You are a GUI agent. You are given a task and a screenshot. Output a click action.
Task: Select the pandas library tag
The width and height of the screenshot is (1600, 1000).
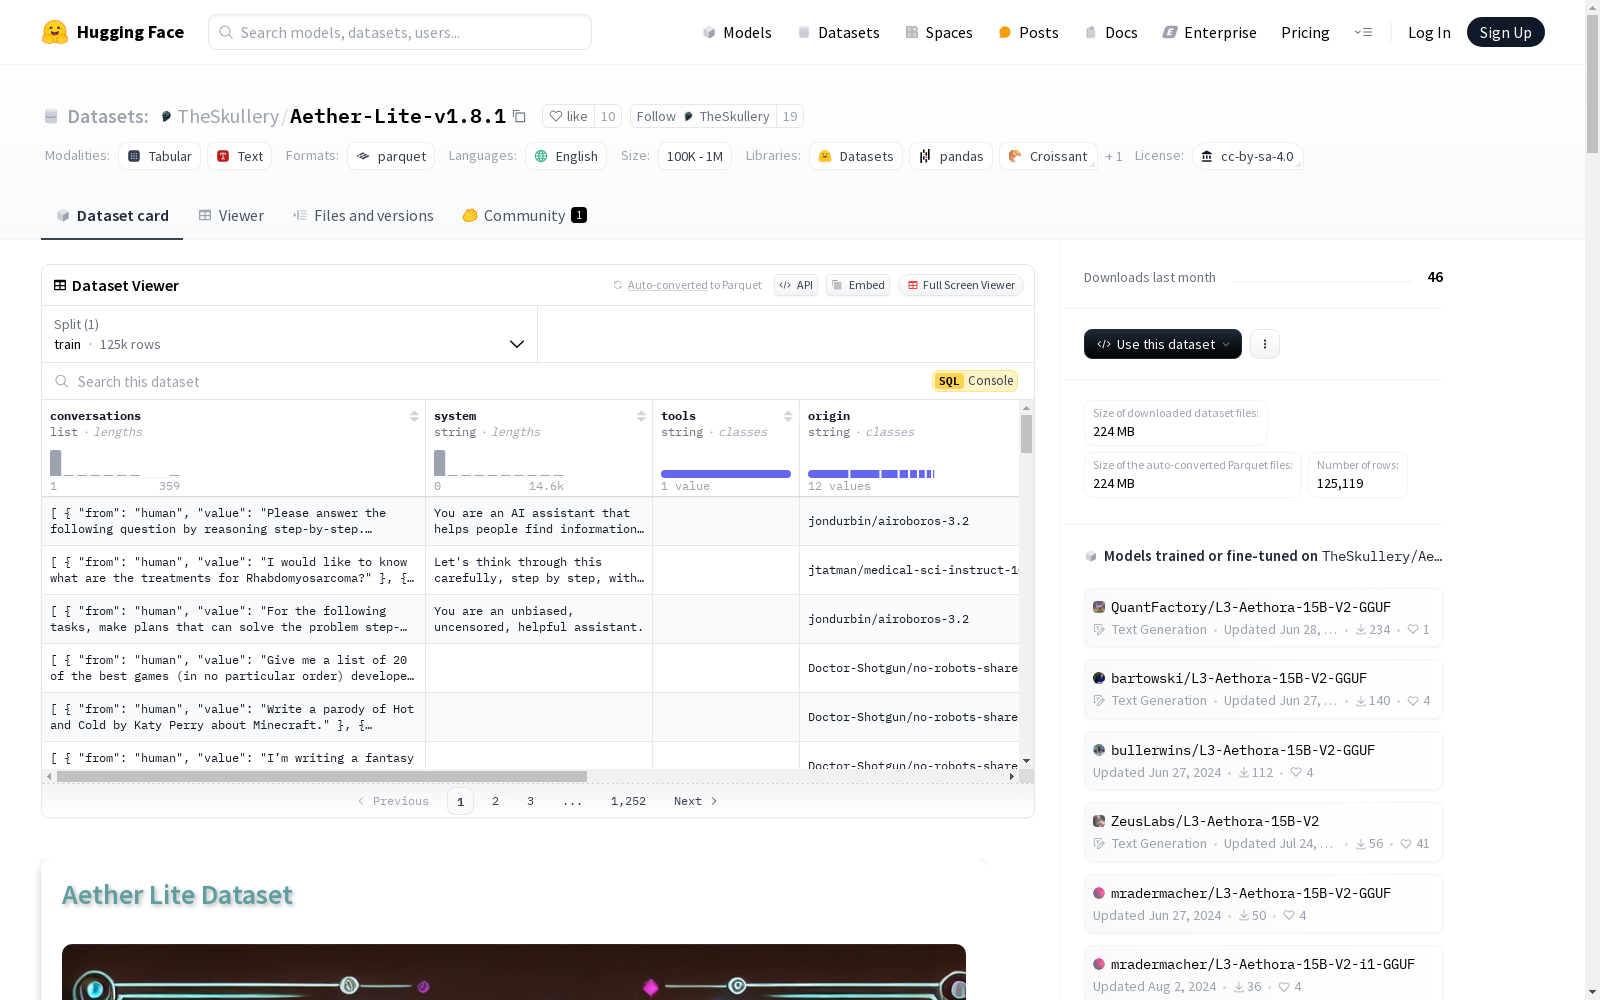(951, 156)
